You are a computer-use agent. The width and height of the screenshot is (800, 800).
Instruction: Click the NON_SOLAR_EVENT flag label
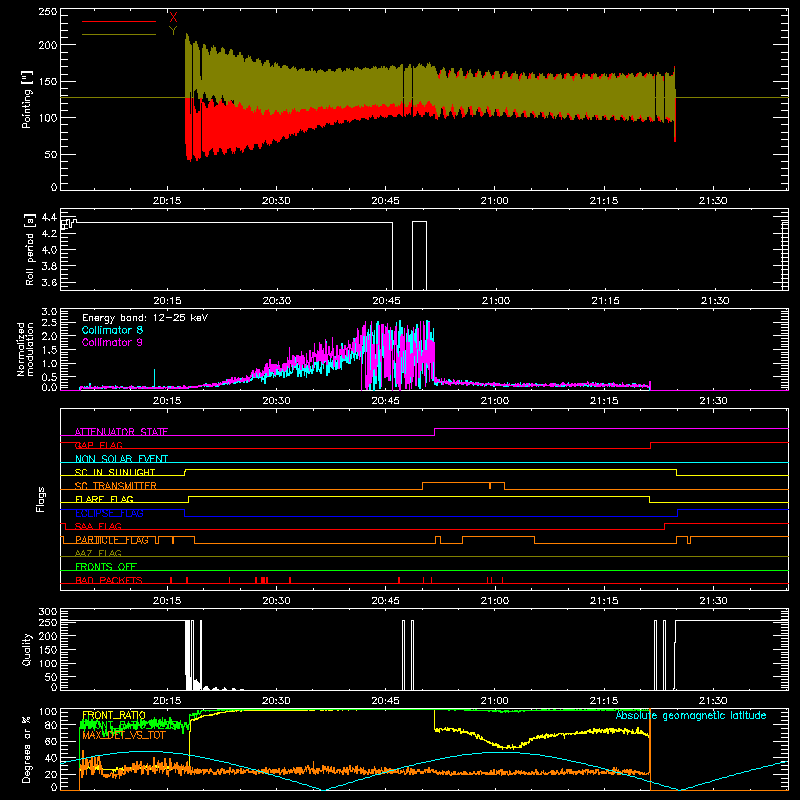coord(121,459)
